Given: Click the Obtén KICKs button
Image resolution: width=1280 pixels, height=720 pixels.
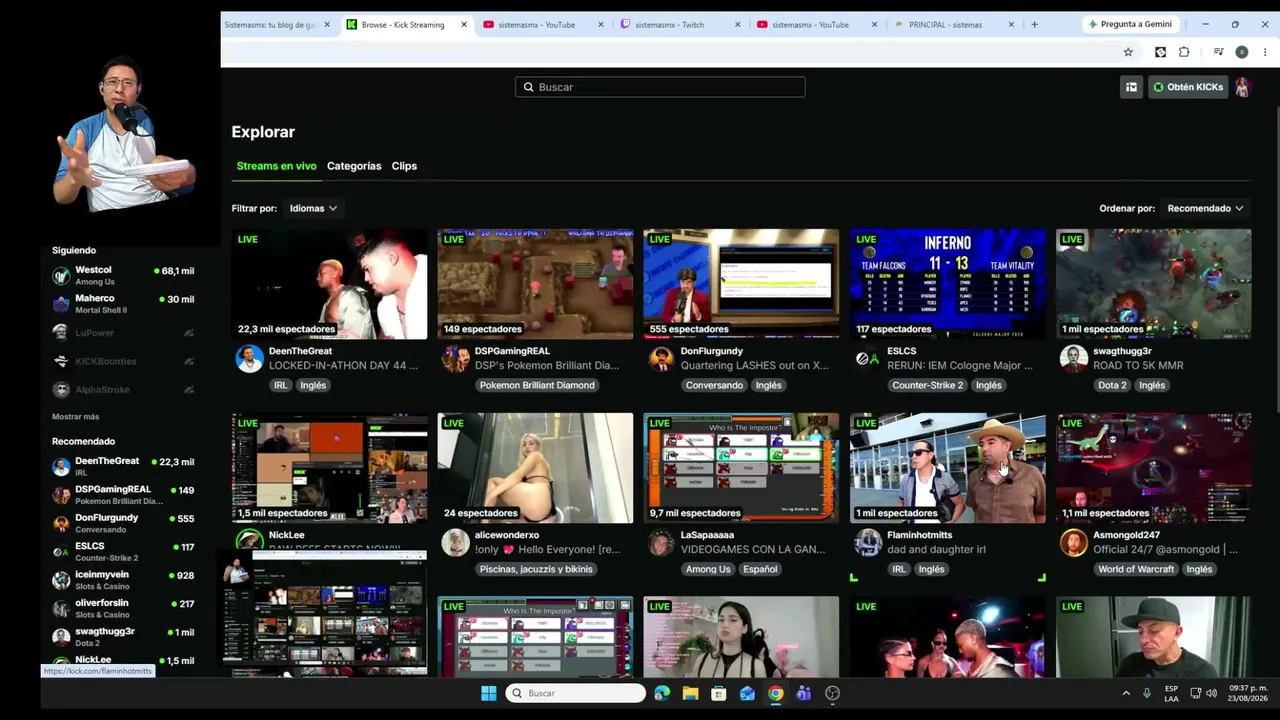Looking at the screenshot, I should click(1188, 87).
